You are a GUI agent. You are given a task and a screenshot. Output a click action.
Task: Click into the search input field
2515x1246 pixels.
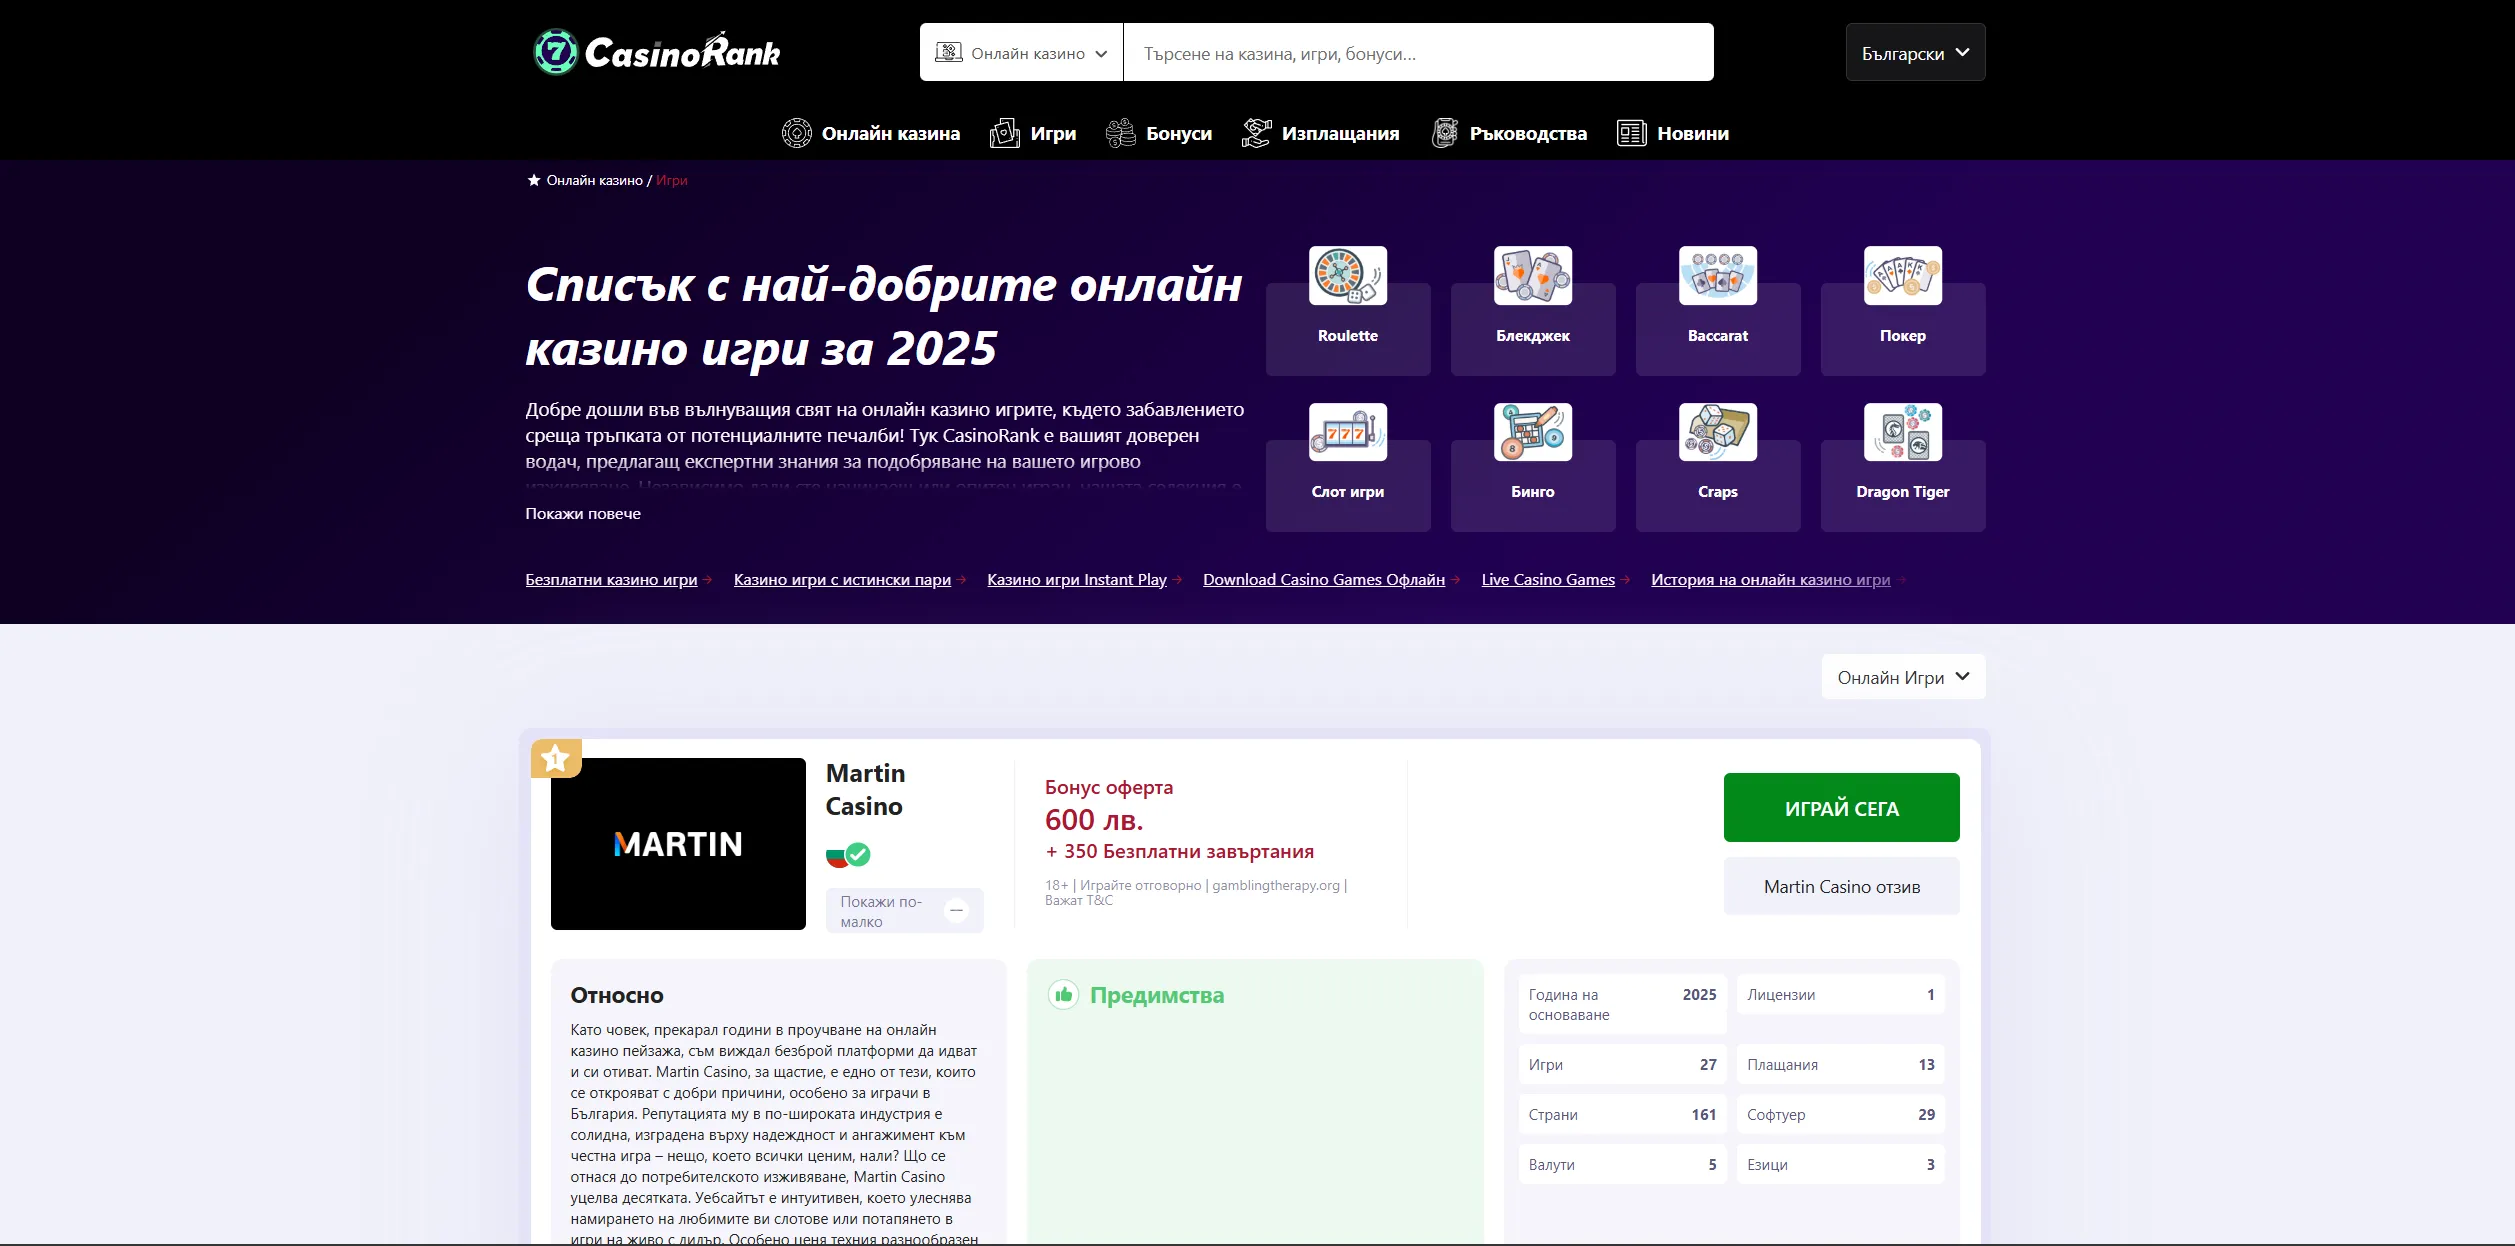pos(1418,53)
